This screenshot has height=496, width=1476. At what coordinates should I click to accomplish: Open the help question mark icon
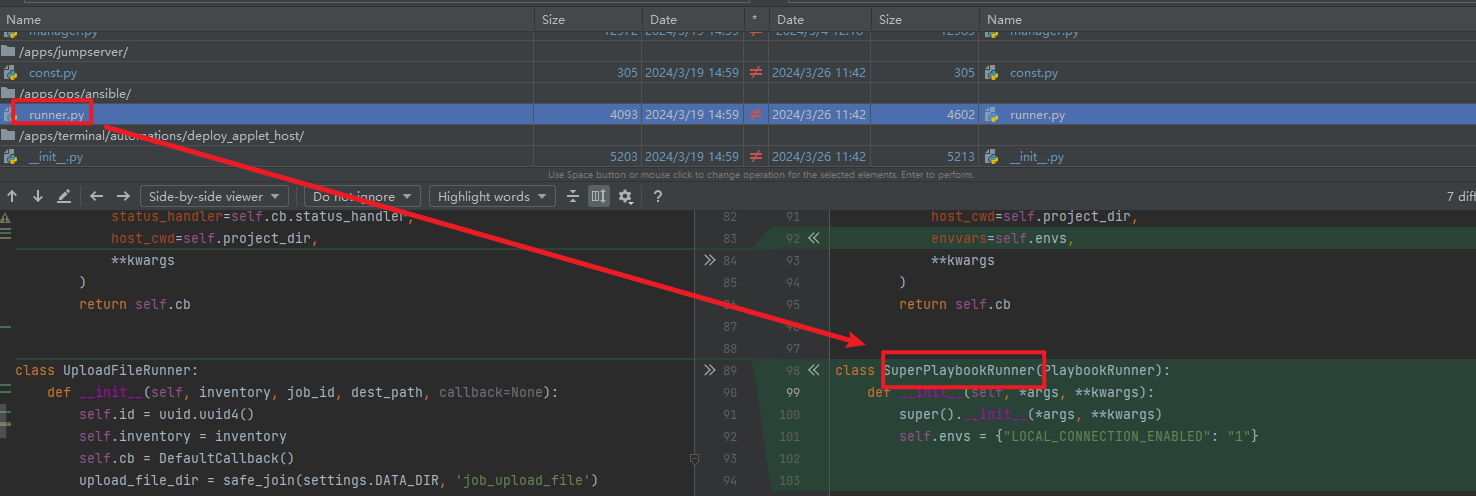point(658,197)
